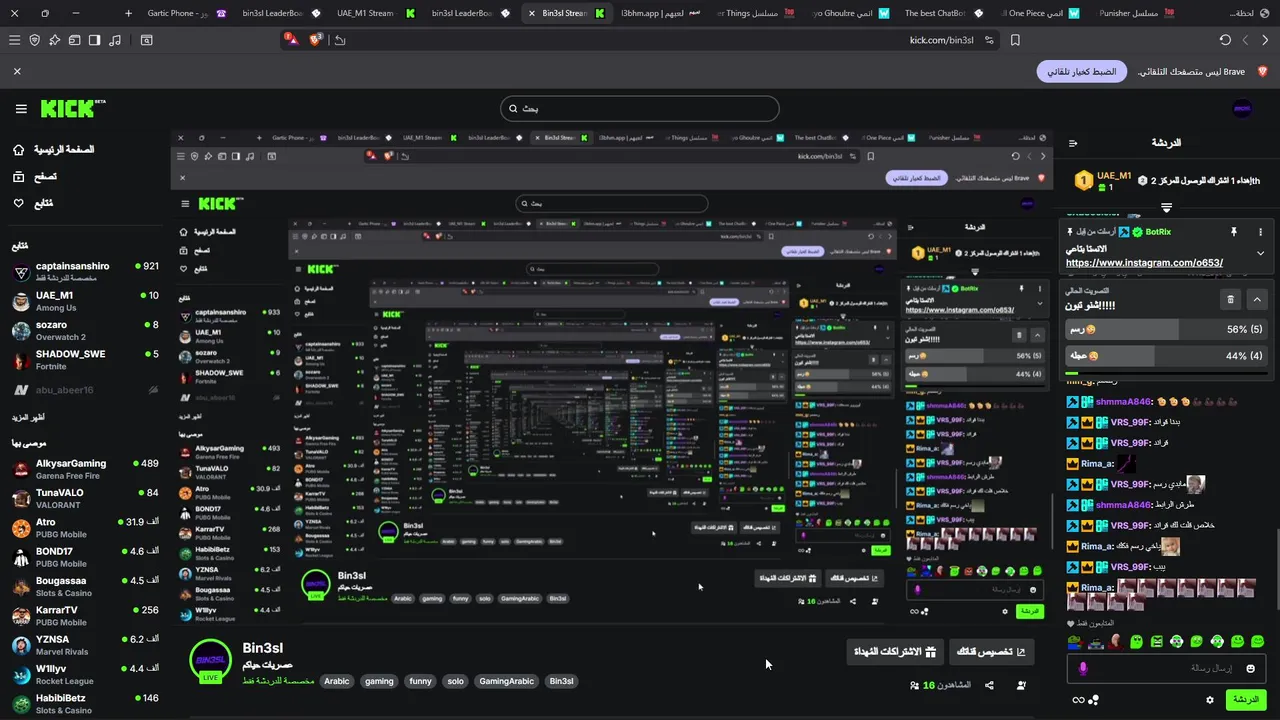Click the GamingArabic tag
This screenshot has width=1280, height=720.
click(x=507, y=681)
